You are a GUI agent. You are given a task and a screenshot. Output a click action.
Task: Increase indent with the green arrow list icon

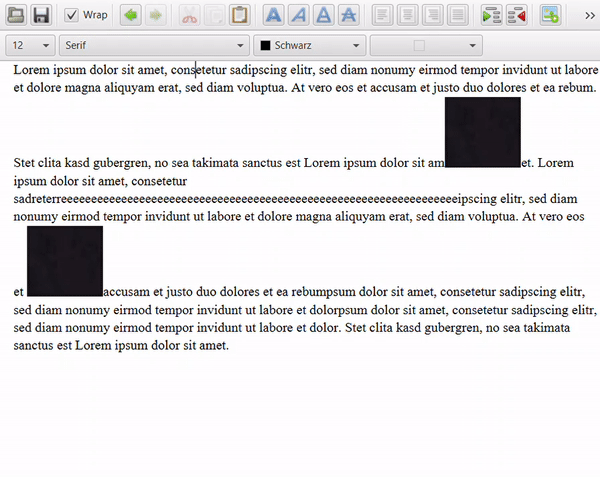(491, 15)
